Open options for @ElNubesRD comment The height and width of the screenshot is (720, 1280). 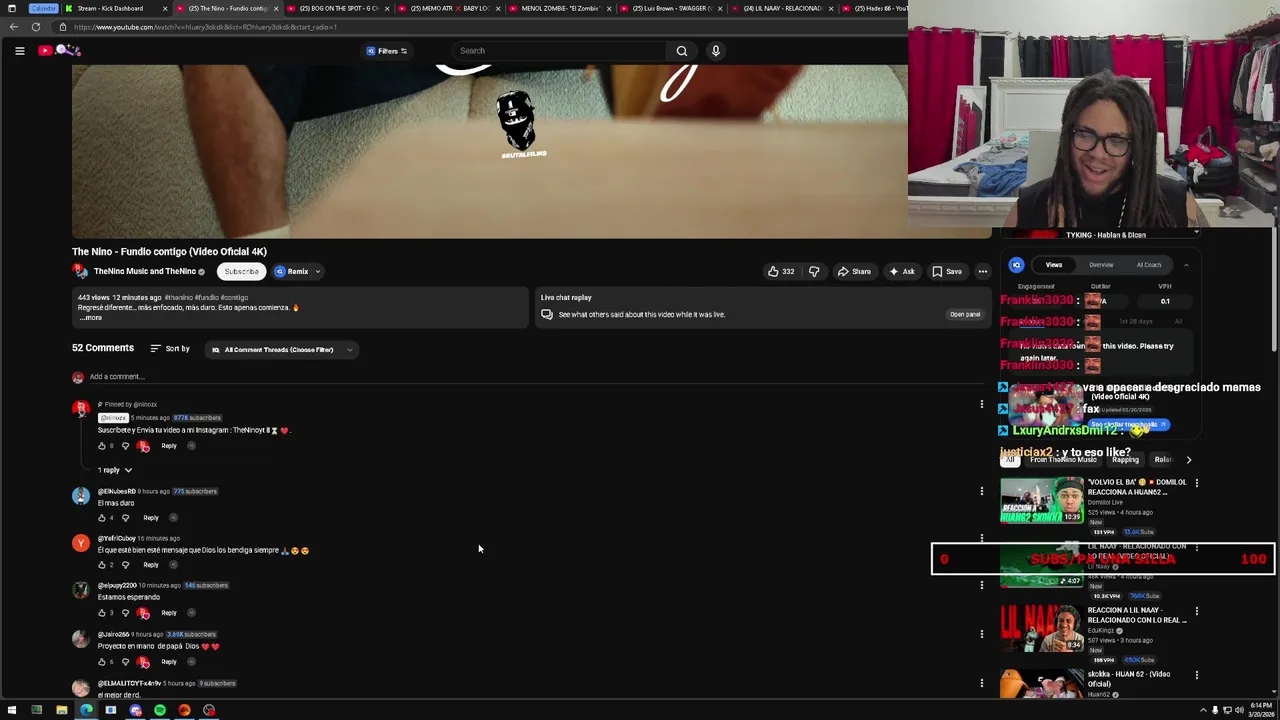[981, 491]
